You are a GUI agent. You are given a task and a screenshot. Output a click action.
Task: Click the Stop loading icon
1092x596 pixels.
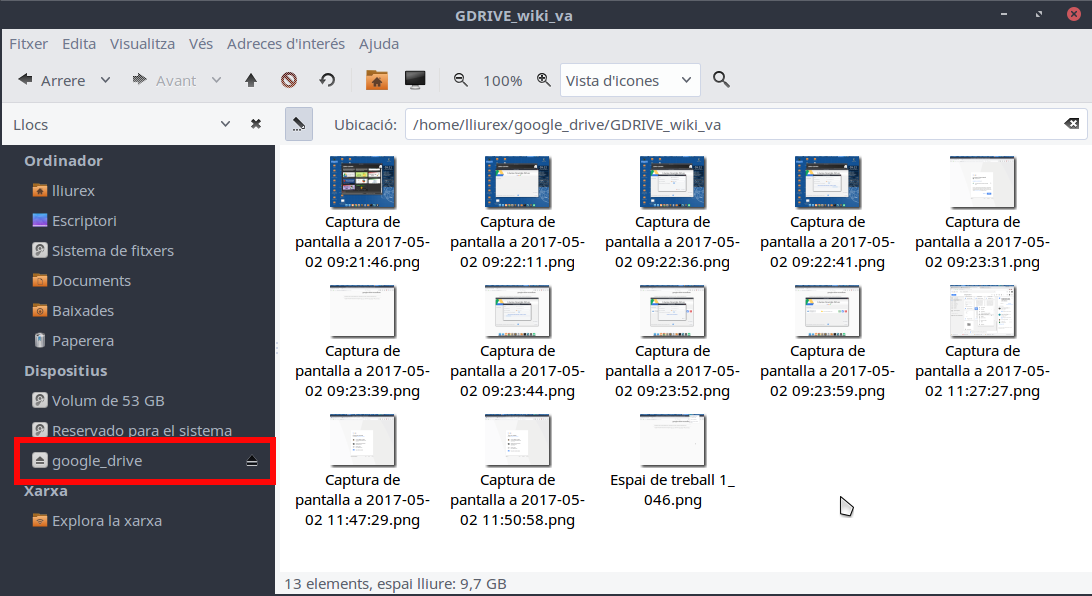click(x=289, y=80)
